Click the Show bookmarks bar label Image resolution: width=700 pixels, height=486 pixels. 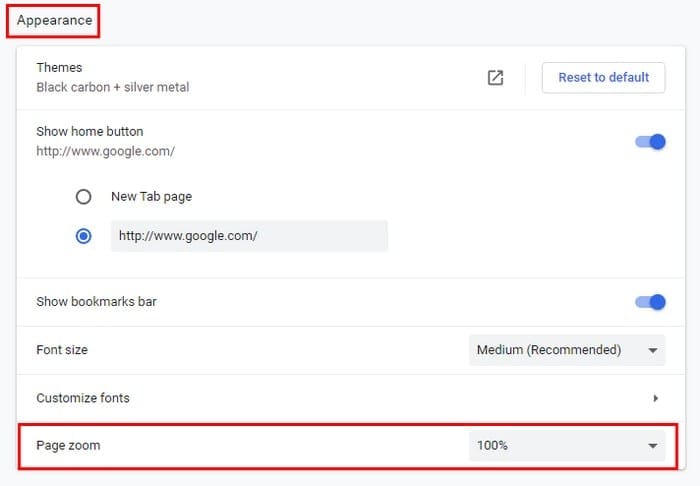coord(96,302)
